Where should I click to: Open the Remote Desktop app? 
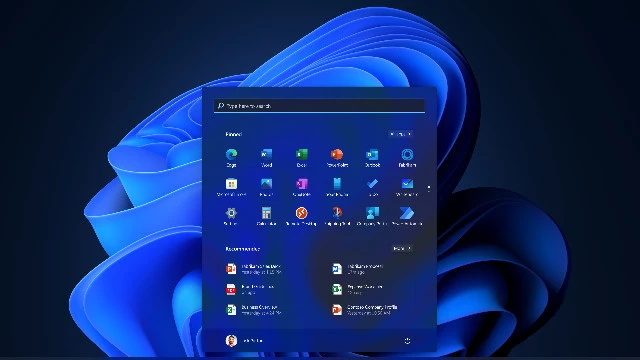click(x=302, y=216)
